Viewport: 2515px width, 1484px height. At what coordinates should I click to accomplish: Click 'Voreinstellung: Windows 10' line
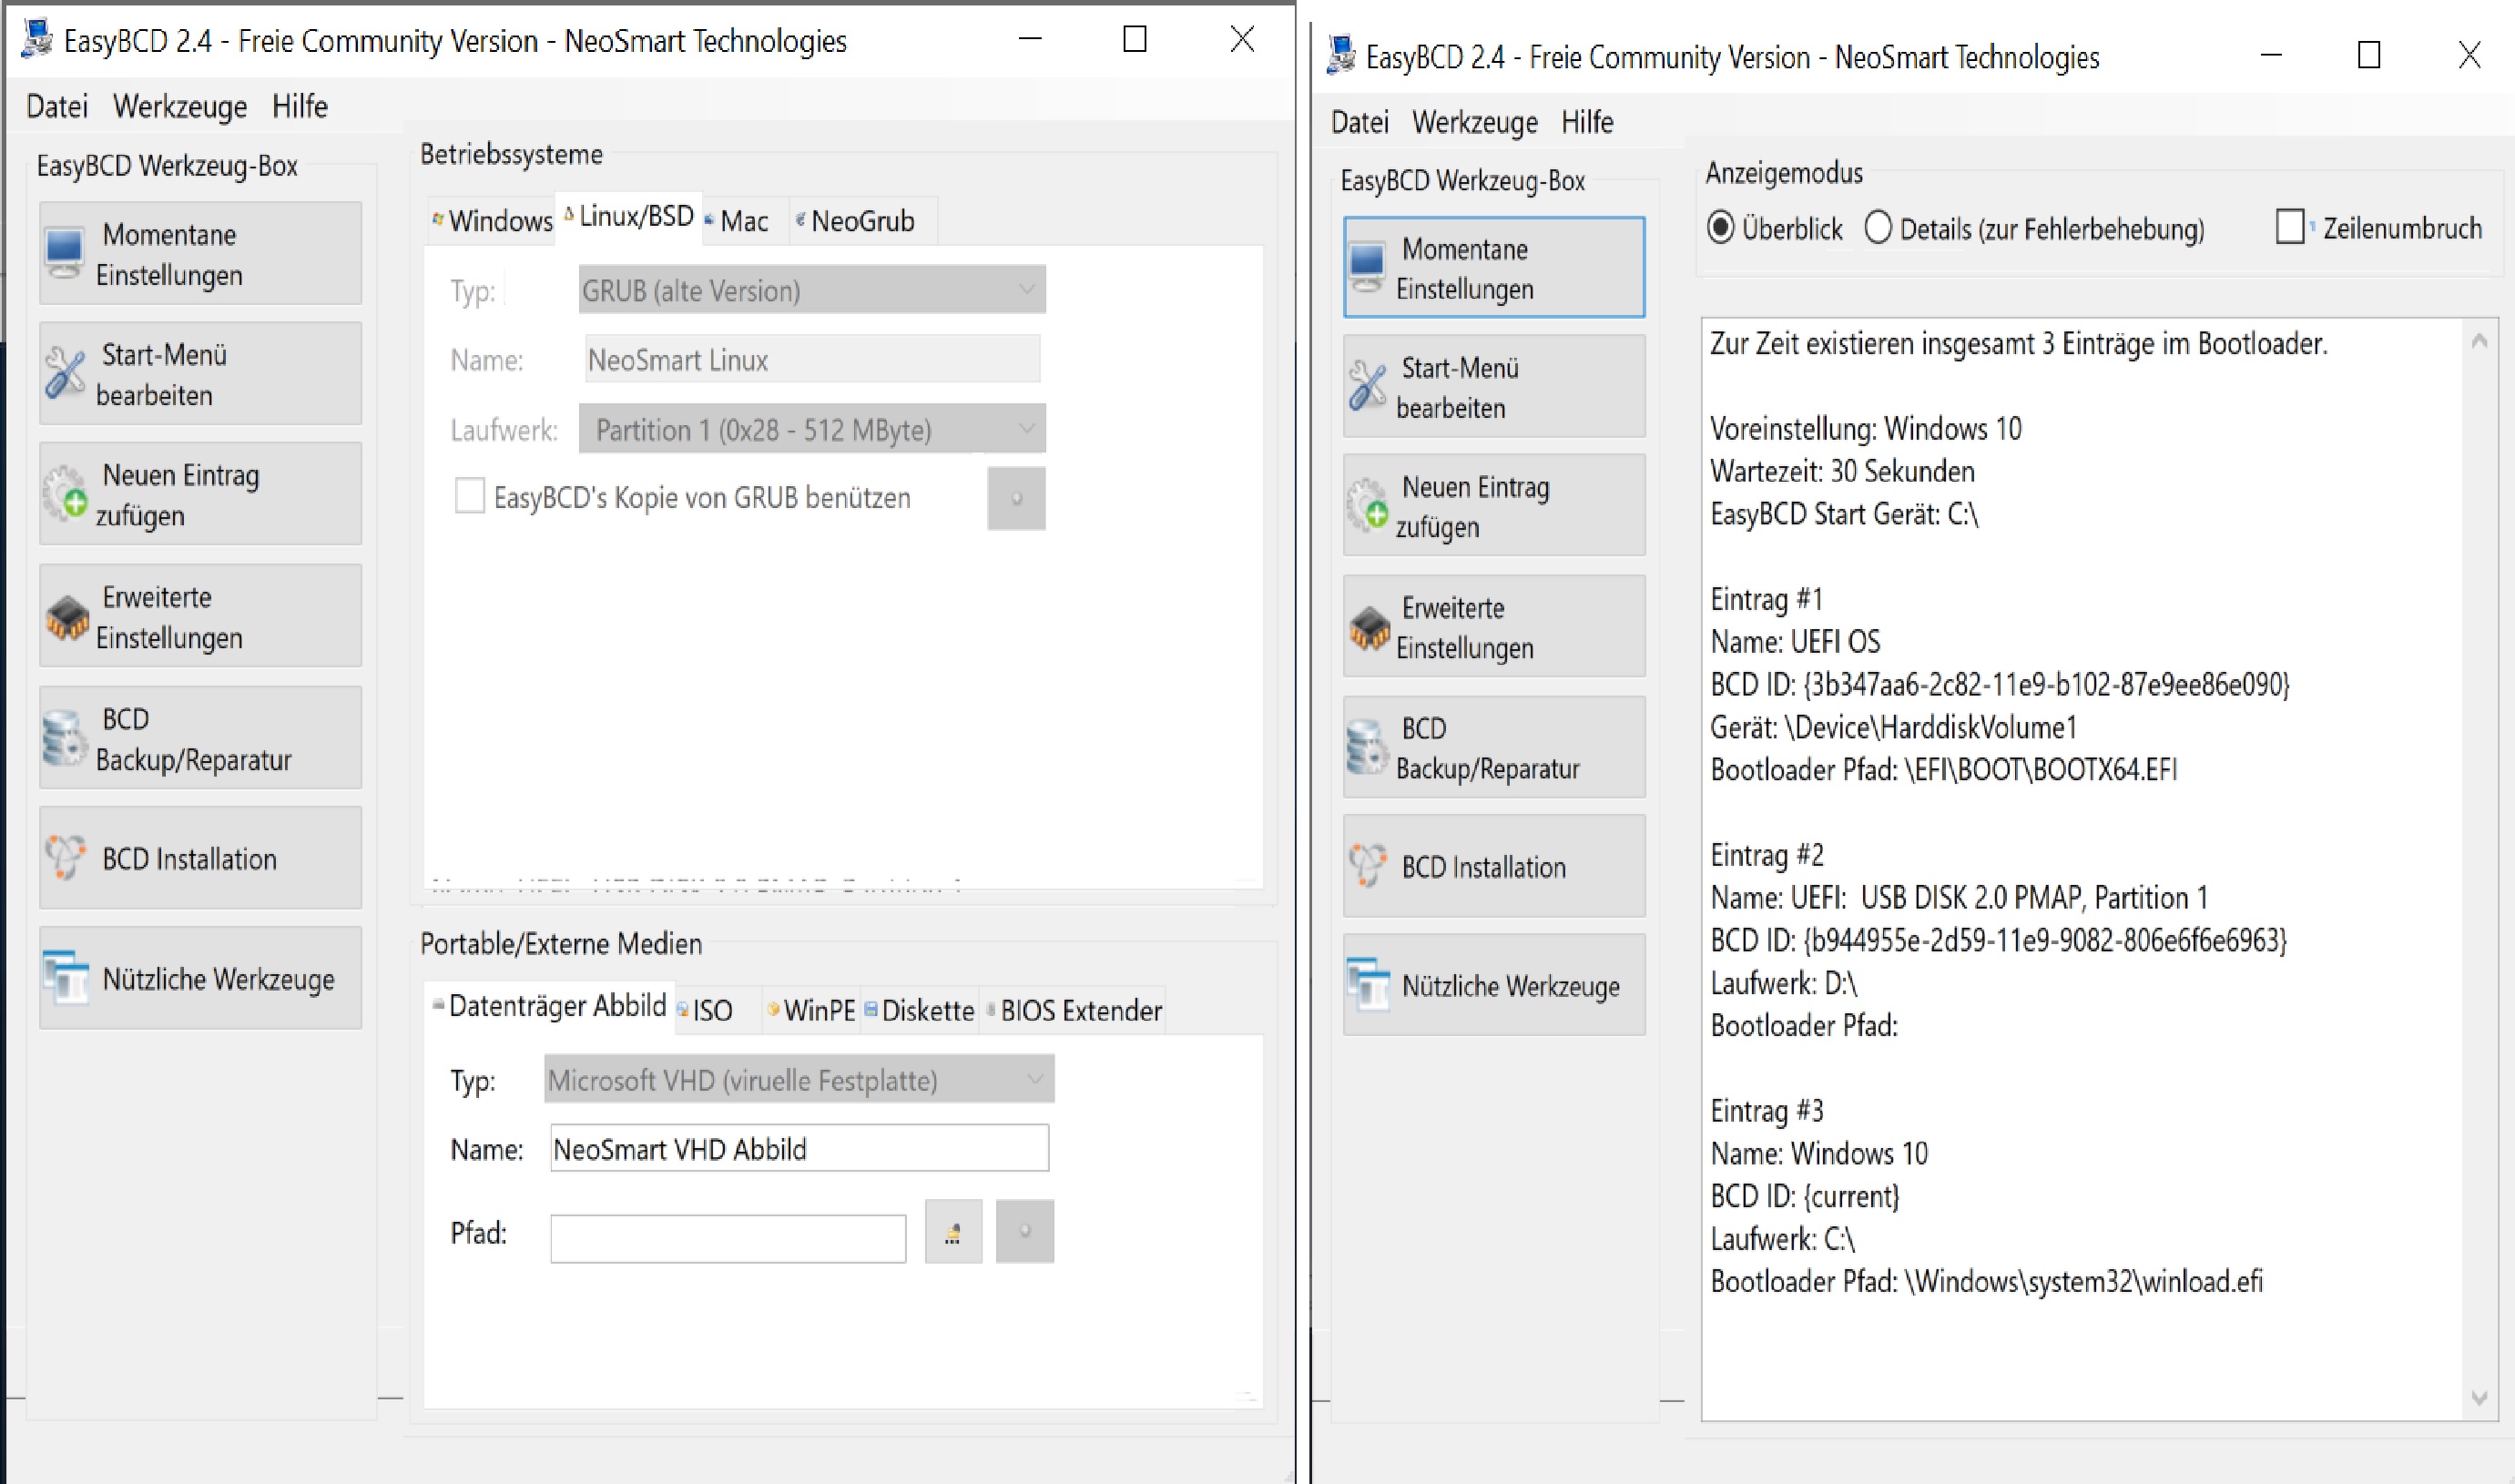[1866, 429]
